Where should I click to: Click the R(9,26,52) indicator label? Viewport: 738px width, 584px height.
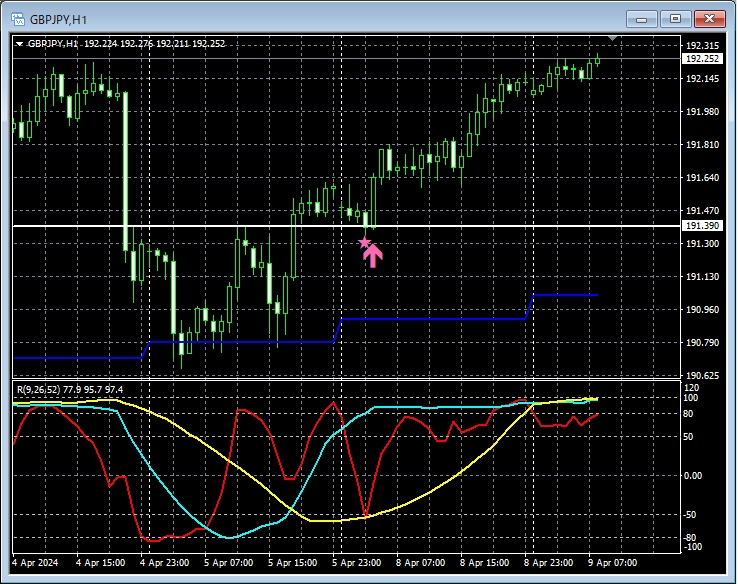pyautogui.click(x=70, y=390)
